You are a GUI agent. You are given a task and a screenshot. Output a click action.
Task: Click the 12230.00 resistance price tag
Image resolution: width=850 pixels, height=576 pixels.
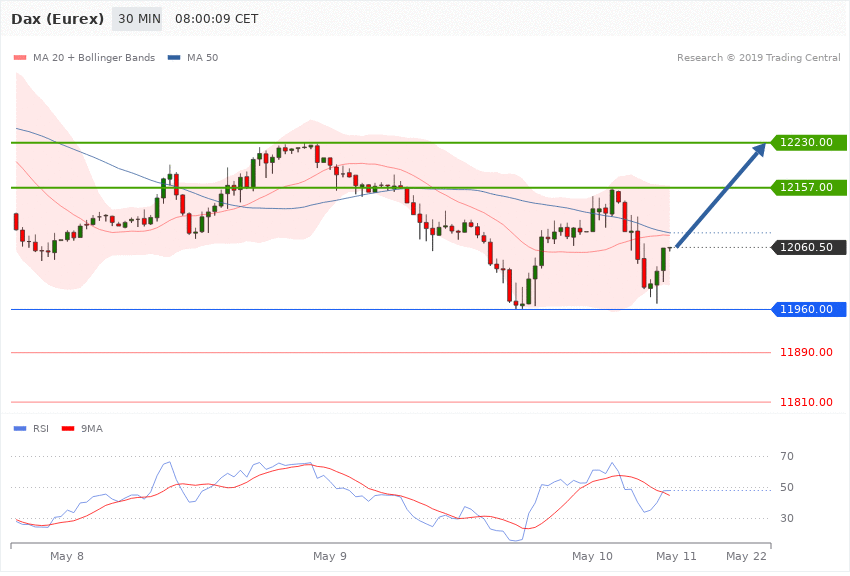808,143
